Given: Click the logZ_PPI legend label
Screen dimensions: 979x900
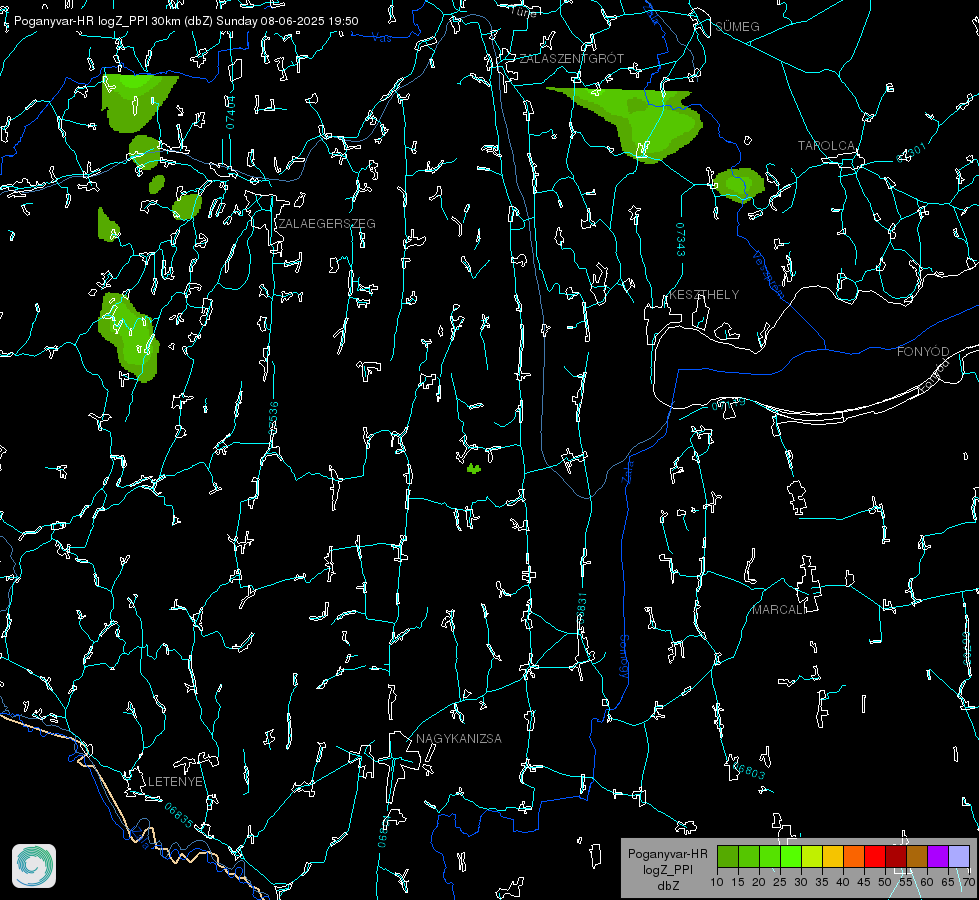Looking at the screenshot, I should coord(668,869).
